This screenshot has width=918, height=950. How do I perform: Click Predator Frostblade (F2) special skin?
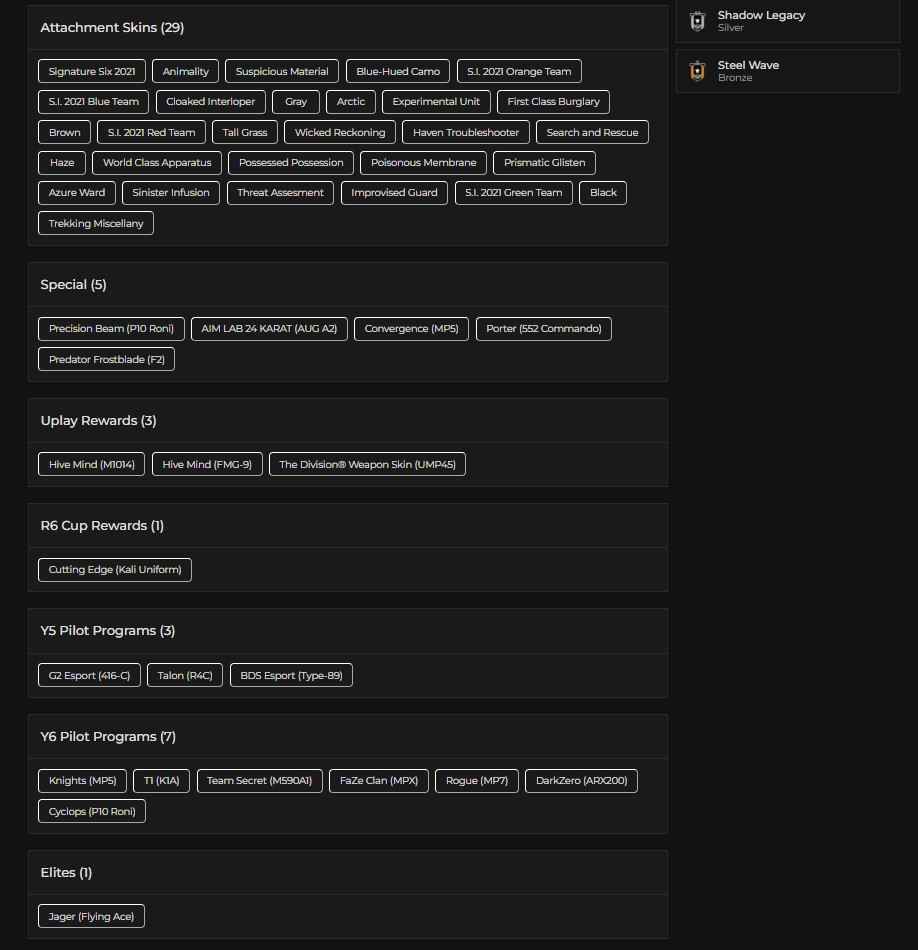[107, 360]
